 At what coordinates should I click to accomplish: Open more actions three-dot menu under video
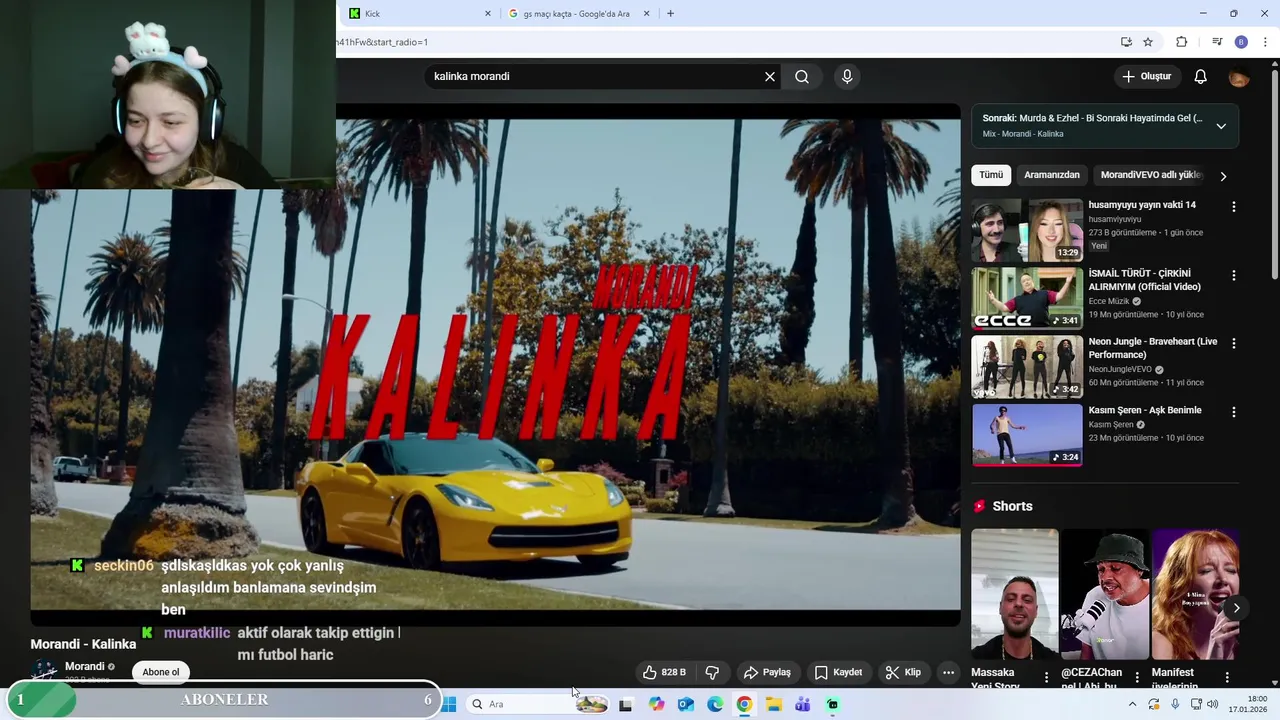coord(948,672)
